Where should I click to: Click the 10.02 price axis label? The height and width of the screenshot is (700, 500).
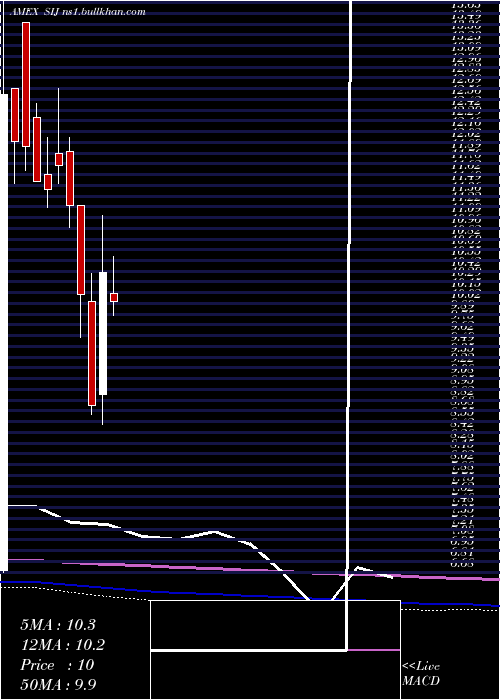point(466,296)
